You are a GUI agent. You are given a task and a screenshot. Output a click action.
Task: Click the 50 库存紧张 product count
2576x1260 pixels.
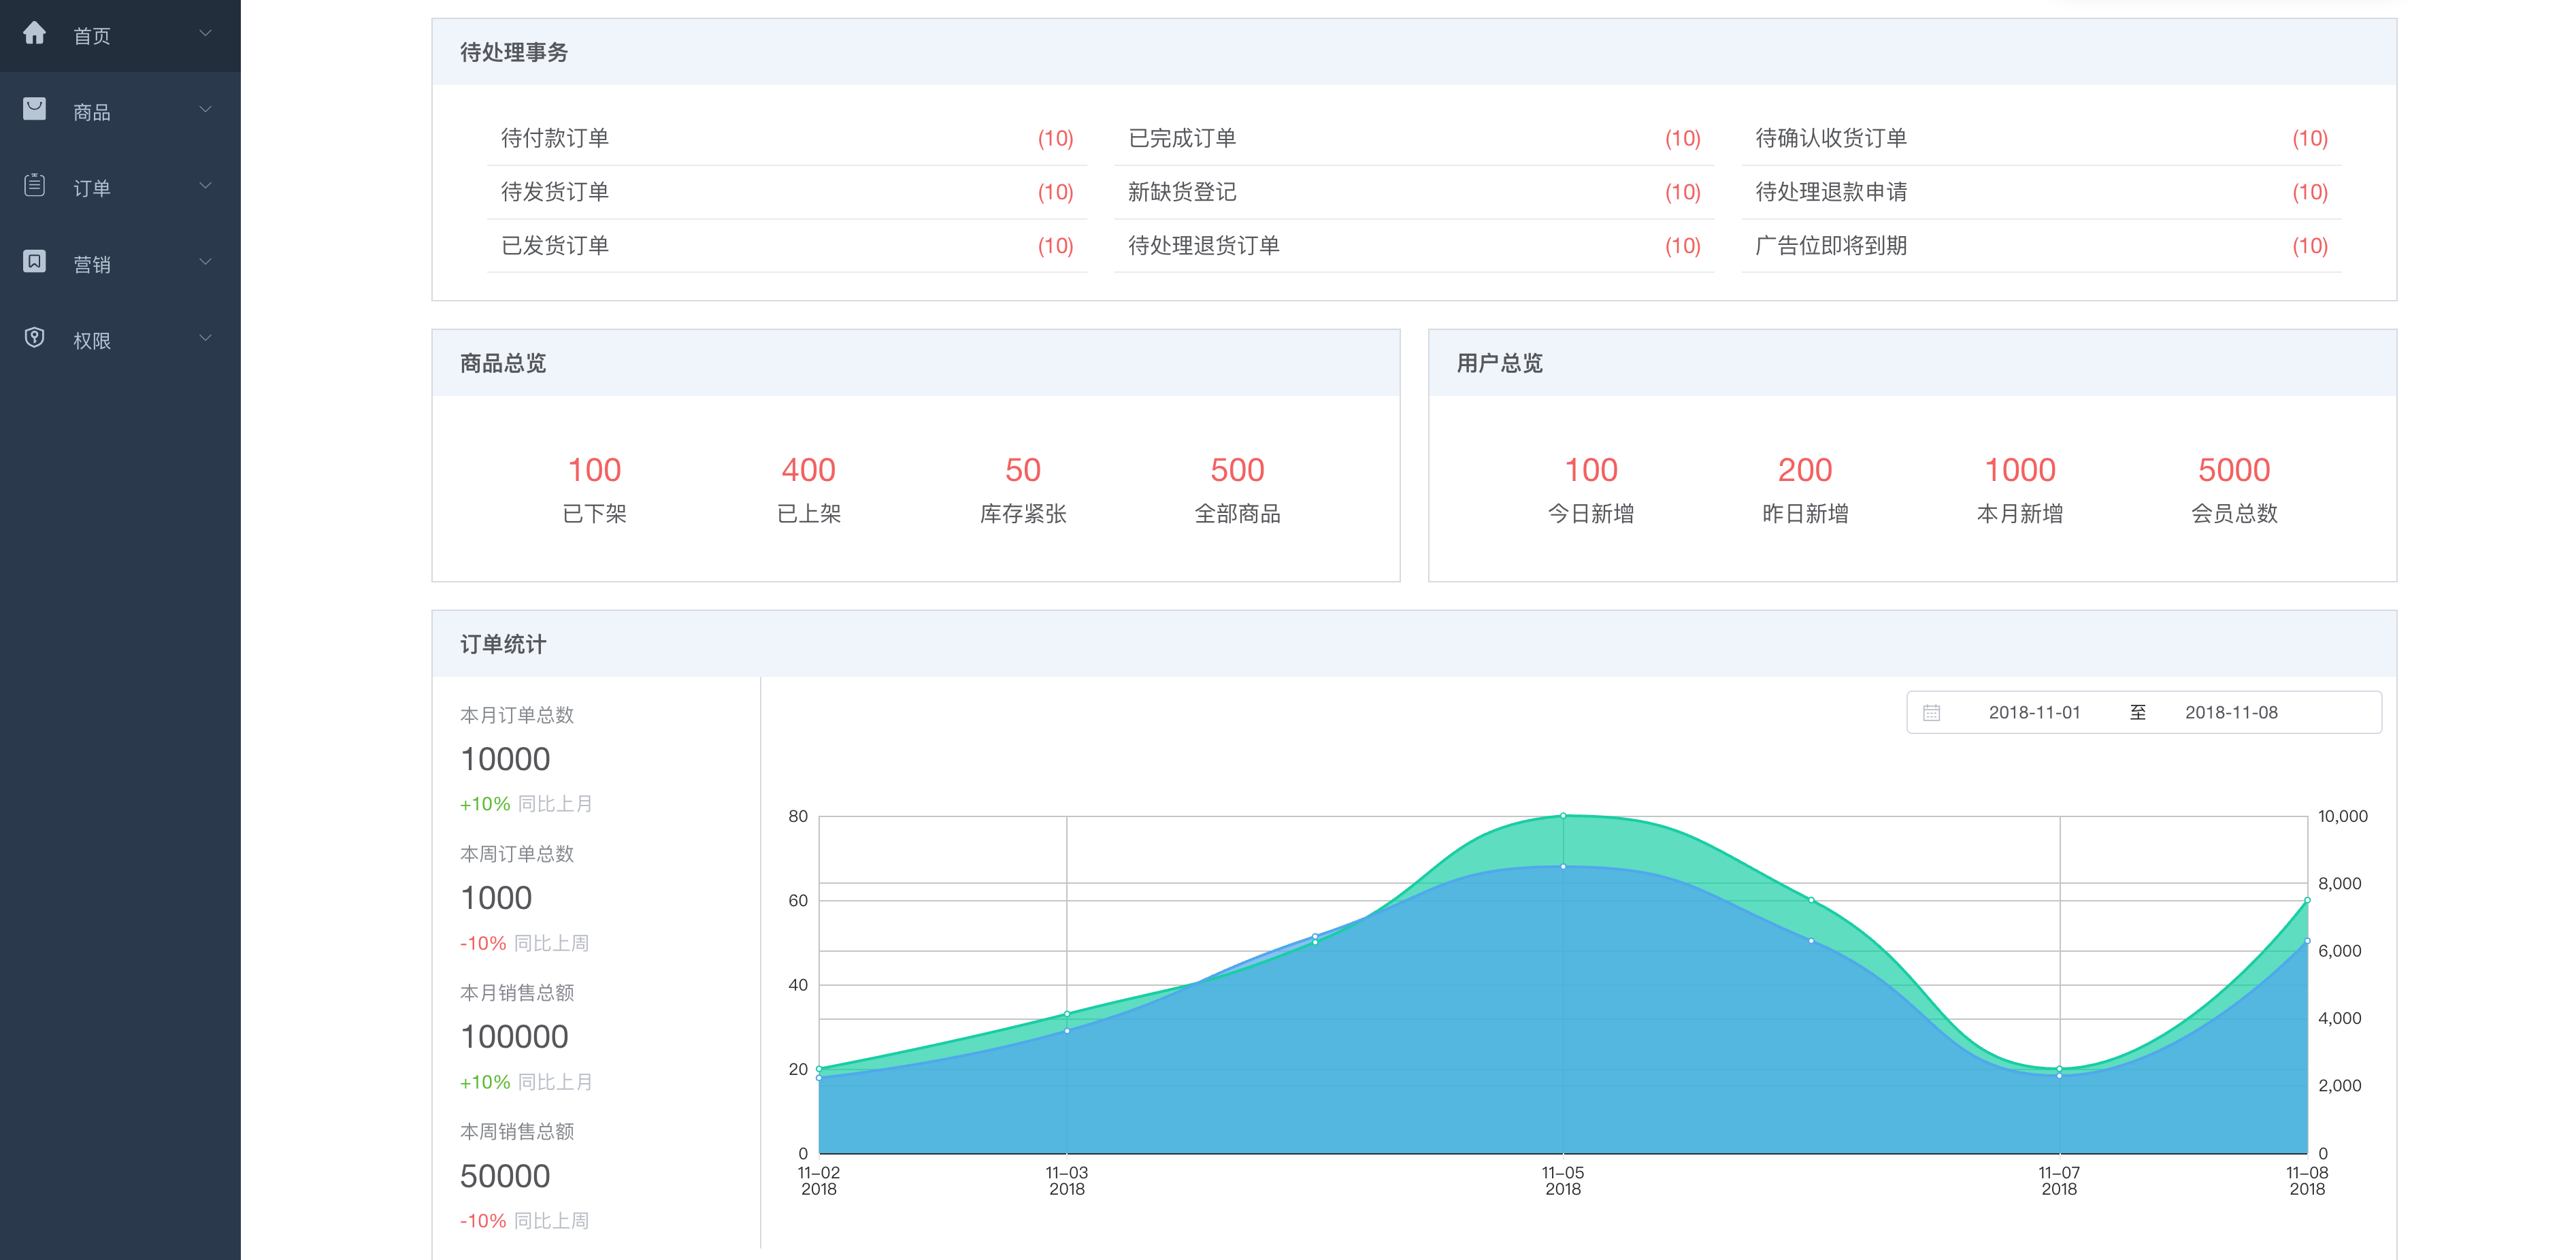click(1023, 470)
